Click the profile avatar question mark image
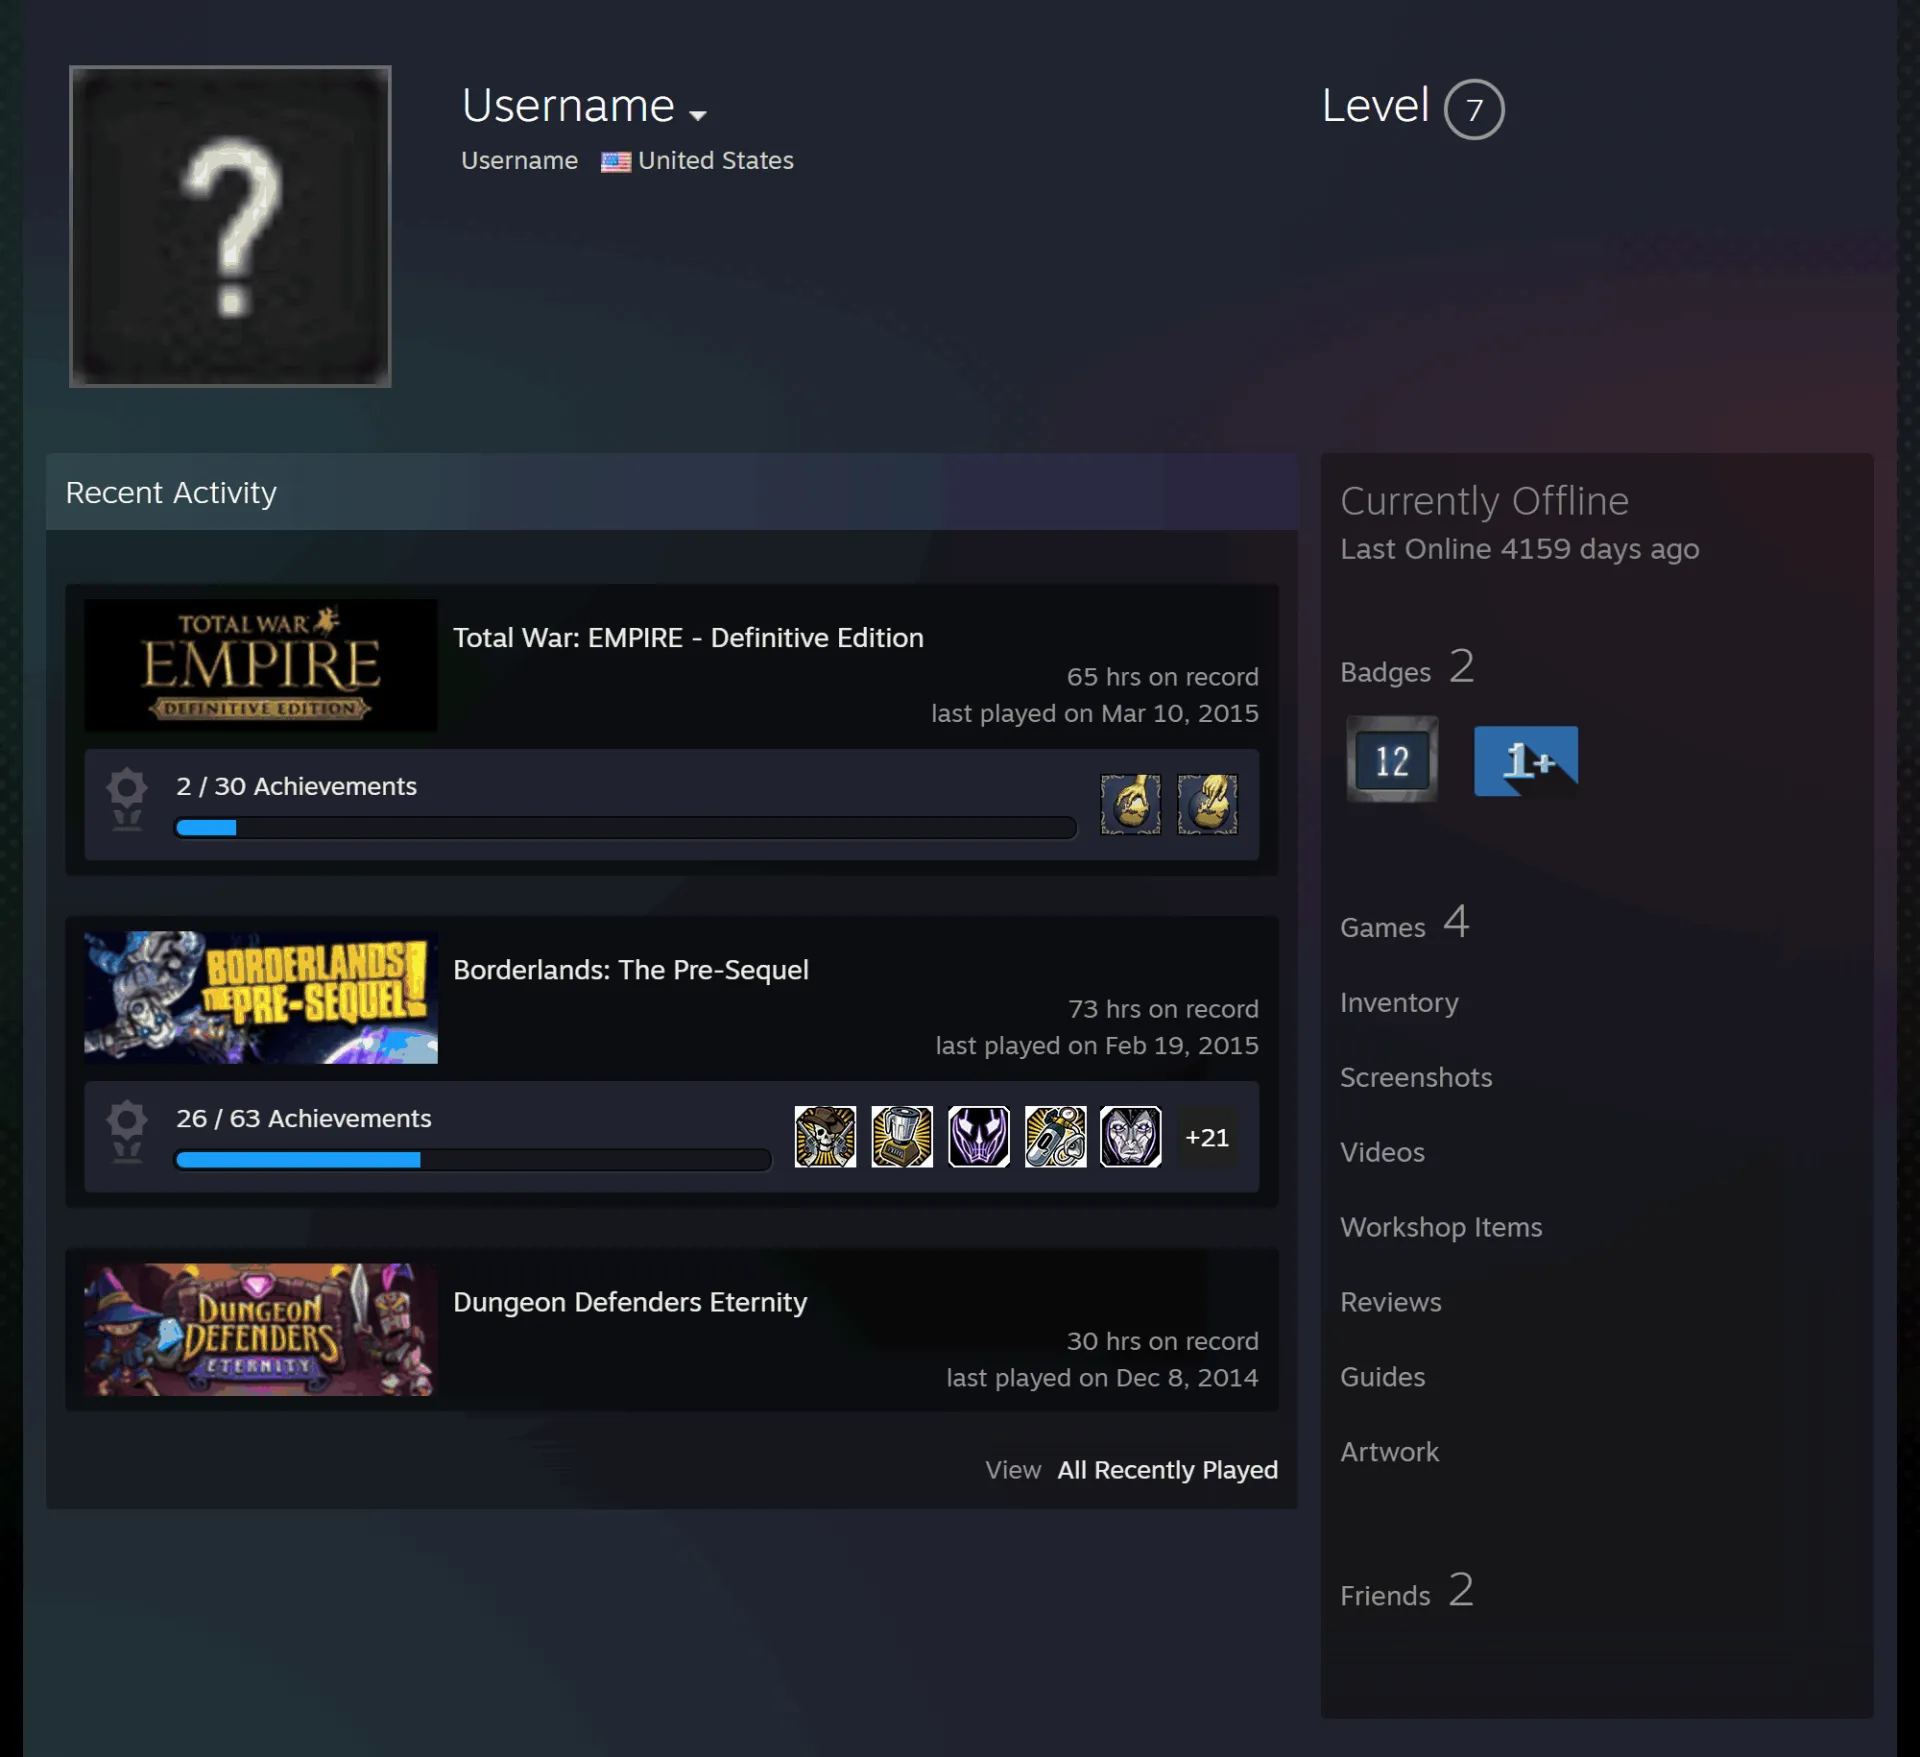The width and height of the screenshot is (1920, 1757). click(230, 226)
